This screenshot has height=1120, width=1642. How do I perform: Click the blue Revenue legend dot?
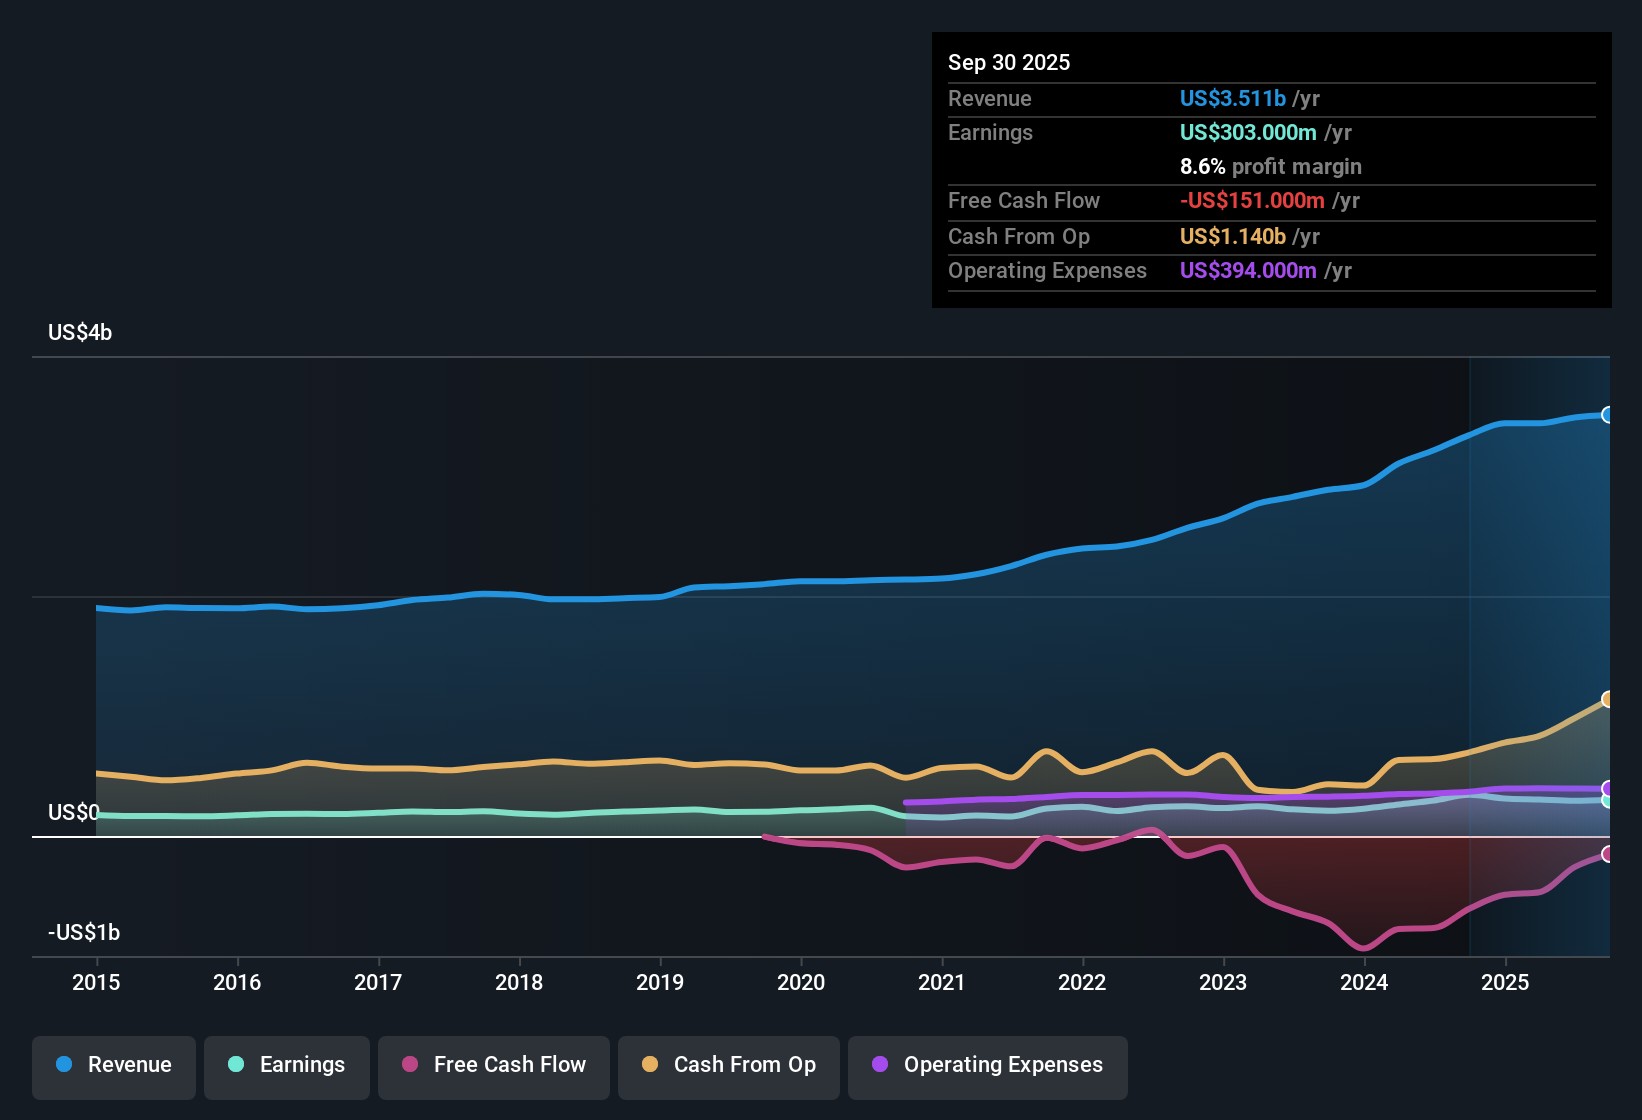click(64, 1065)
